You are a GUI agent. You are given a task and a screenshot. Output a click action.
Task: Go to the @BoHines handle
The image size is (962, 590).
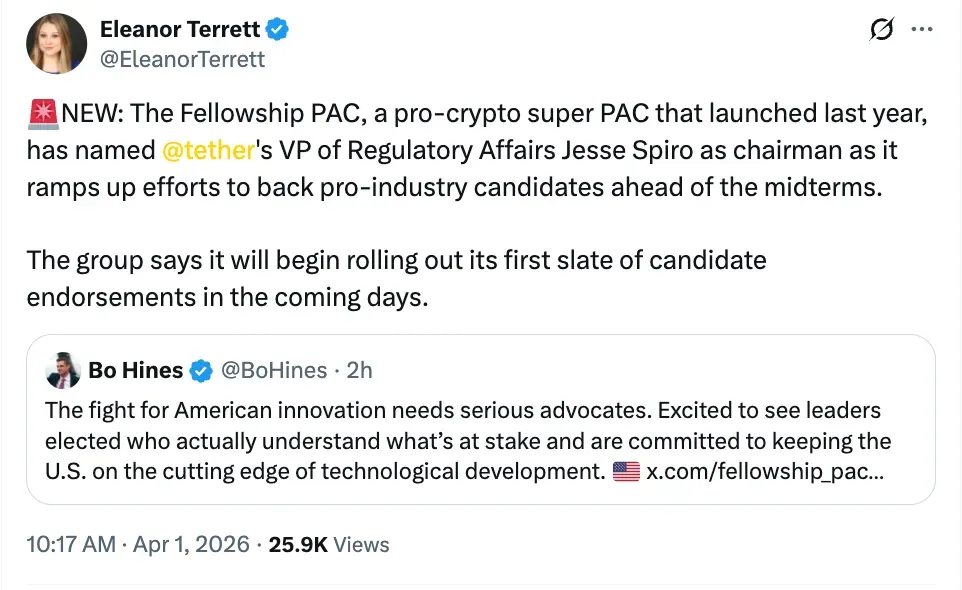click(273, 370)
